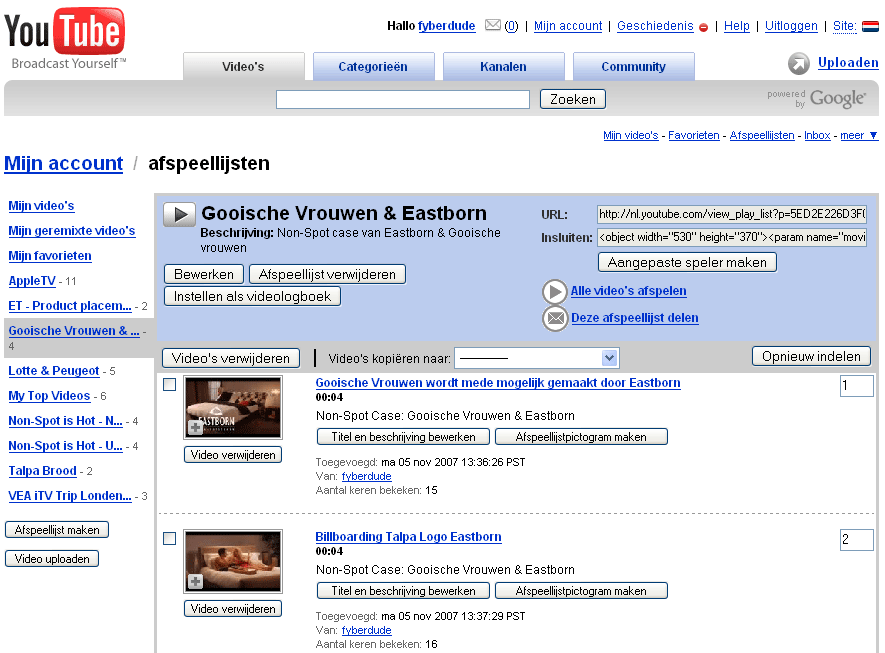The width and height of the screenshot is (885, 653).
Task: Click Video verwijderen under first video
Action: (x=233, y=455)
